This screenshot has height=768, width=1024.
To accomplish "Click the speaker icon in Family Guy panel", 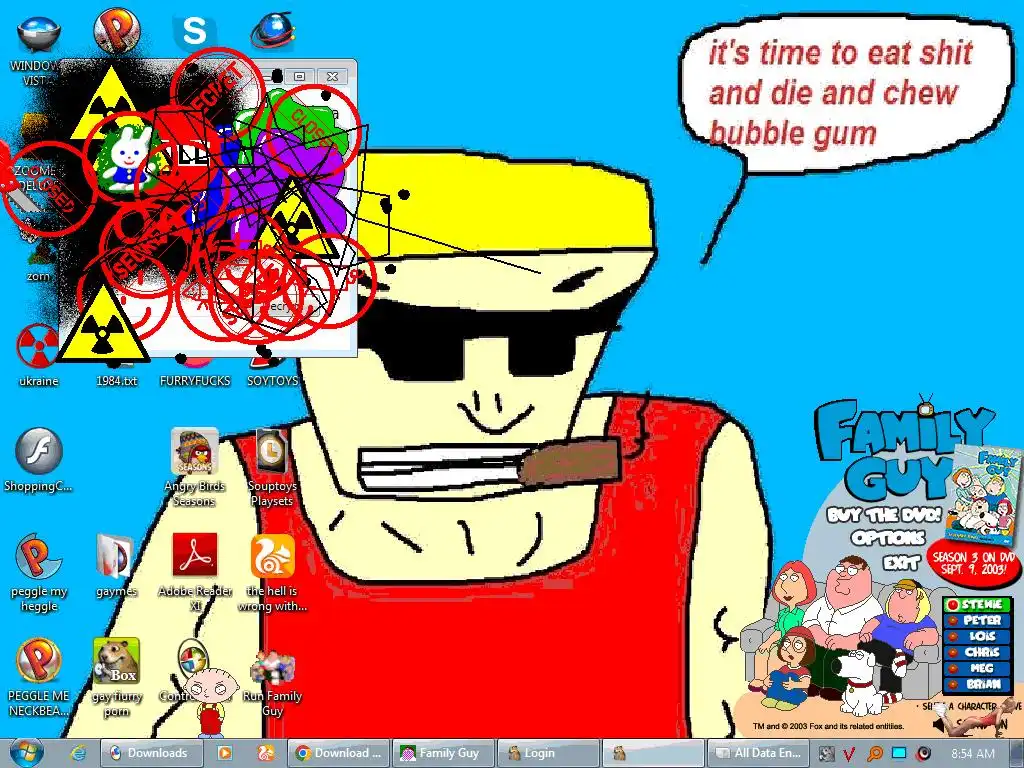I will pos(940,726).
